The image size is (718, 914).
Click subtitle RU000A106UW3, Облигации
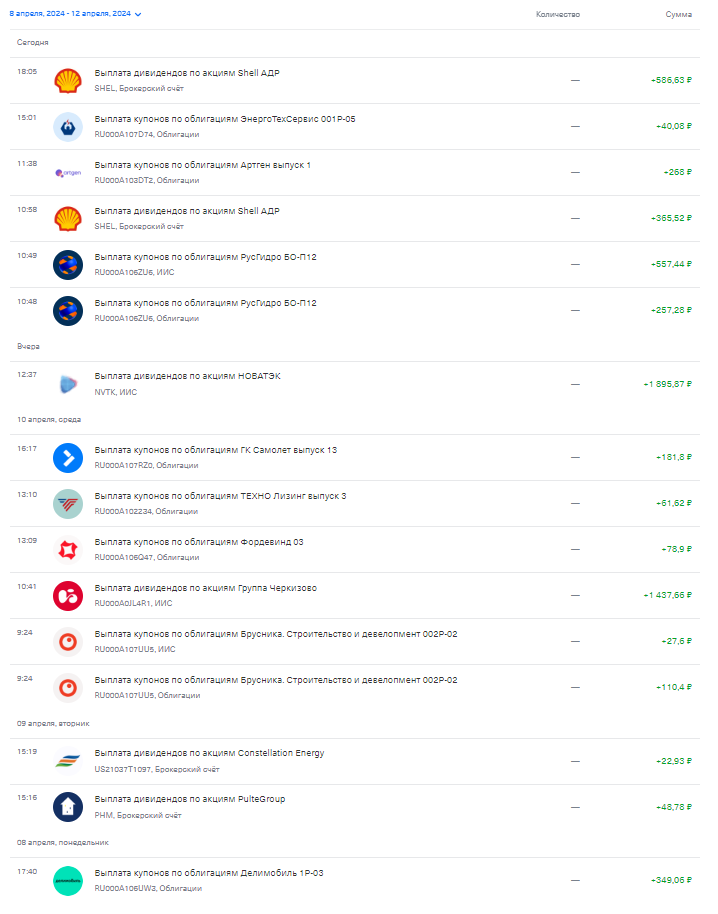tap(148, 889)
